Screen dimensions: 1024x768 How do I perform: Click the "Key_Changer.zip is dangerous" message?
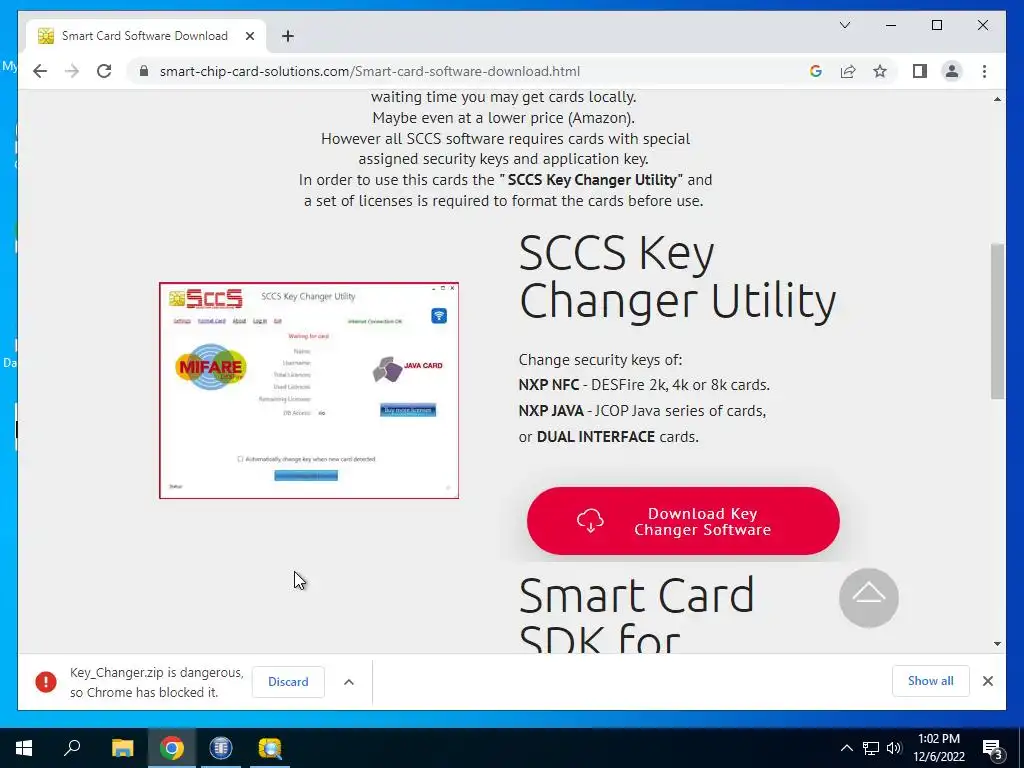pyautogui.click(x=156, y=682)
